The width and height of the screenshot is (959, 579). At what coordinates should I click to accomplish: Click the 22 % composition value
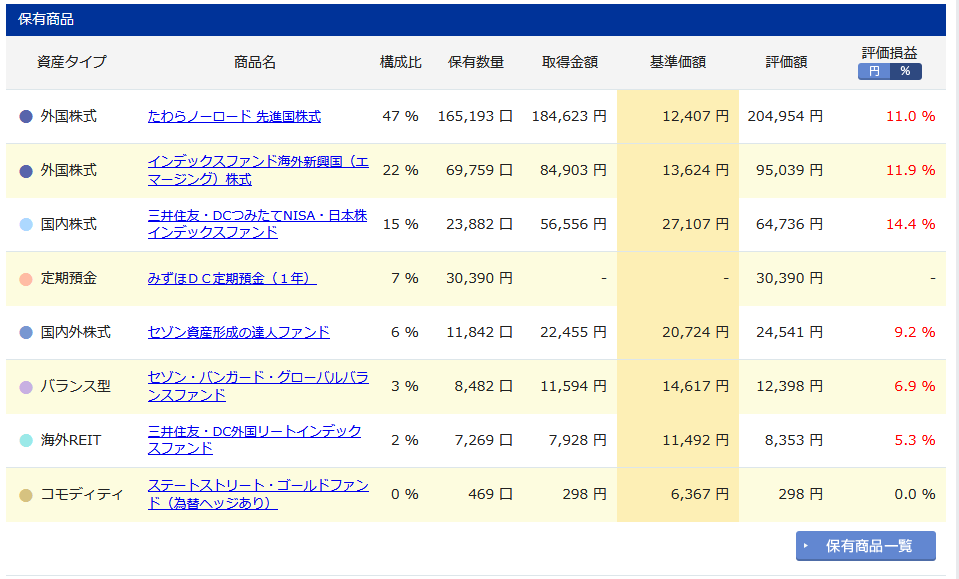(x=401, y=170)
